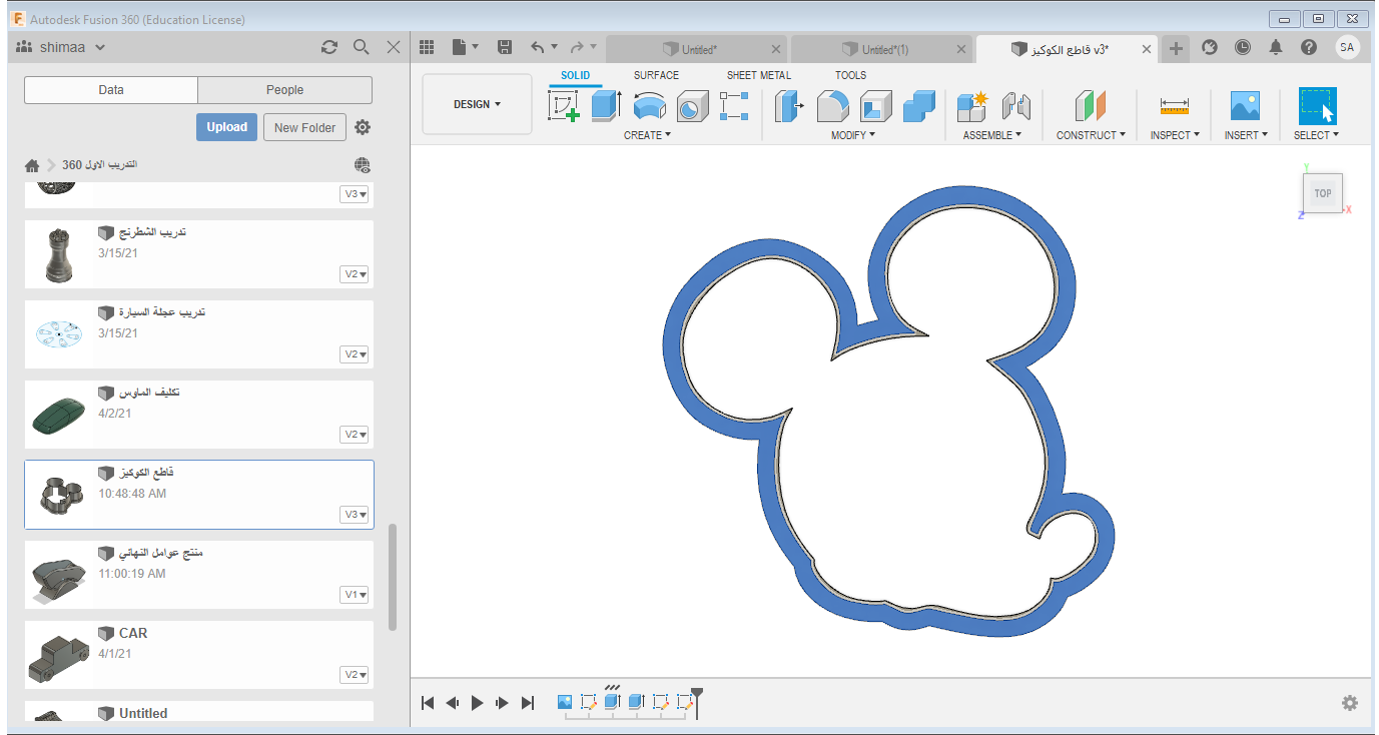The width and height of the screenshot is (1379, 735).
Task: Switch to the SURFACE tab
Action: click(x=656, y=75)
